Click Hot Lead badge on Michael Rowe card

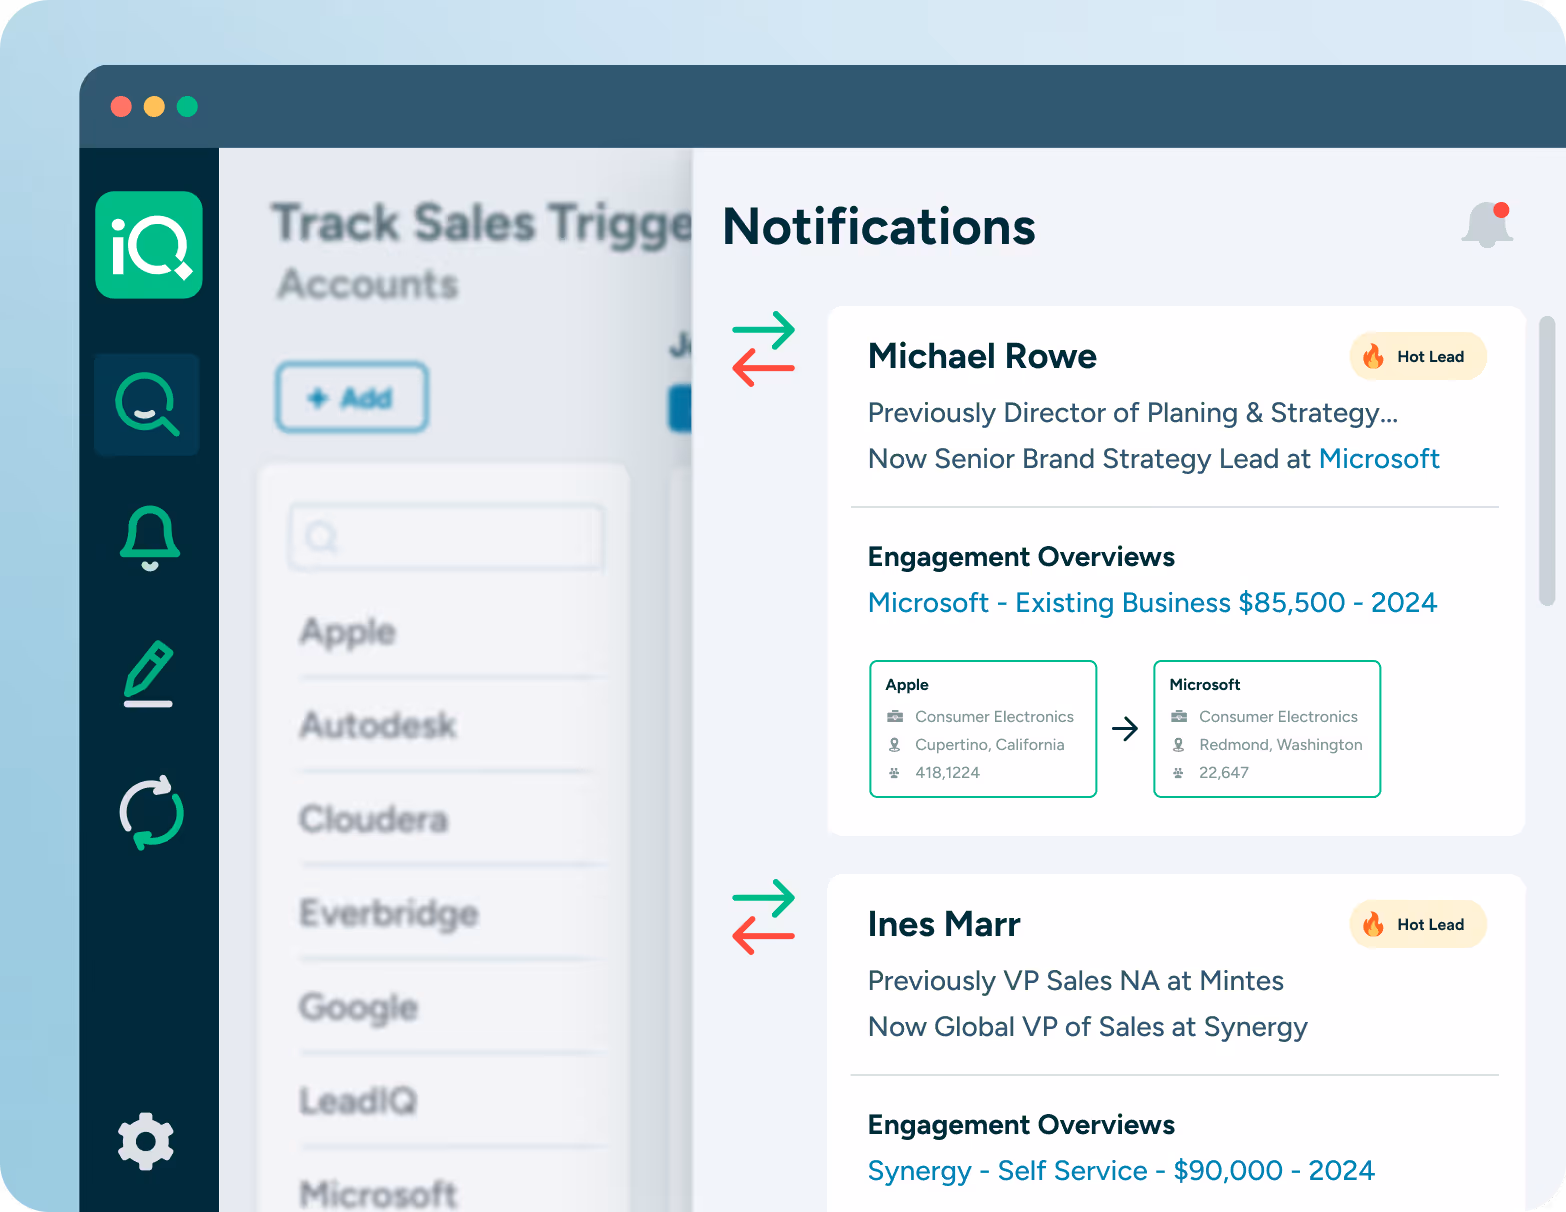[x=1418, y=356]
